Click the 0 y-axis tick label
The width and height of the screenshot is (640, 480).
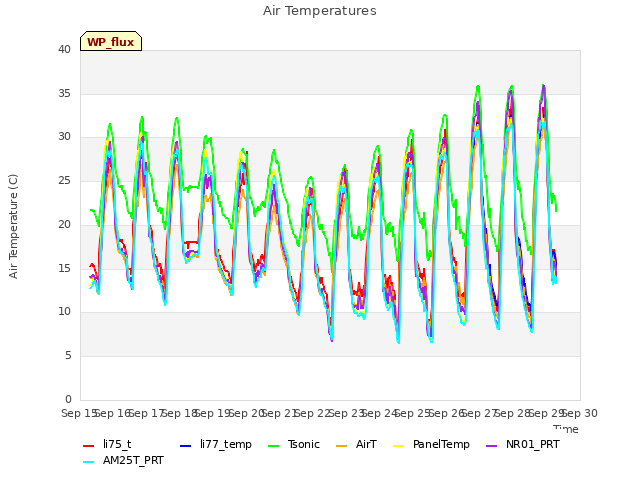68,399
